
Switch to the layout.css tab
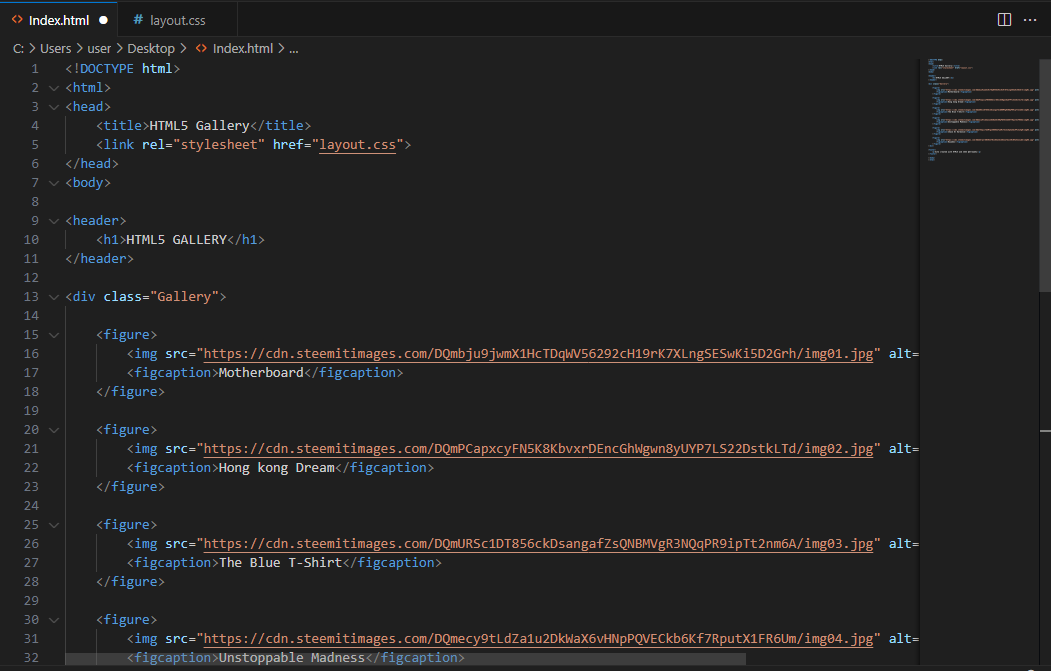pyautogui.click(x=178, y=20)
